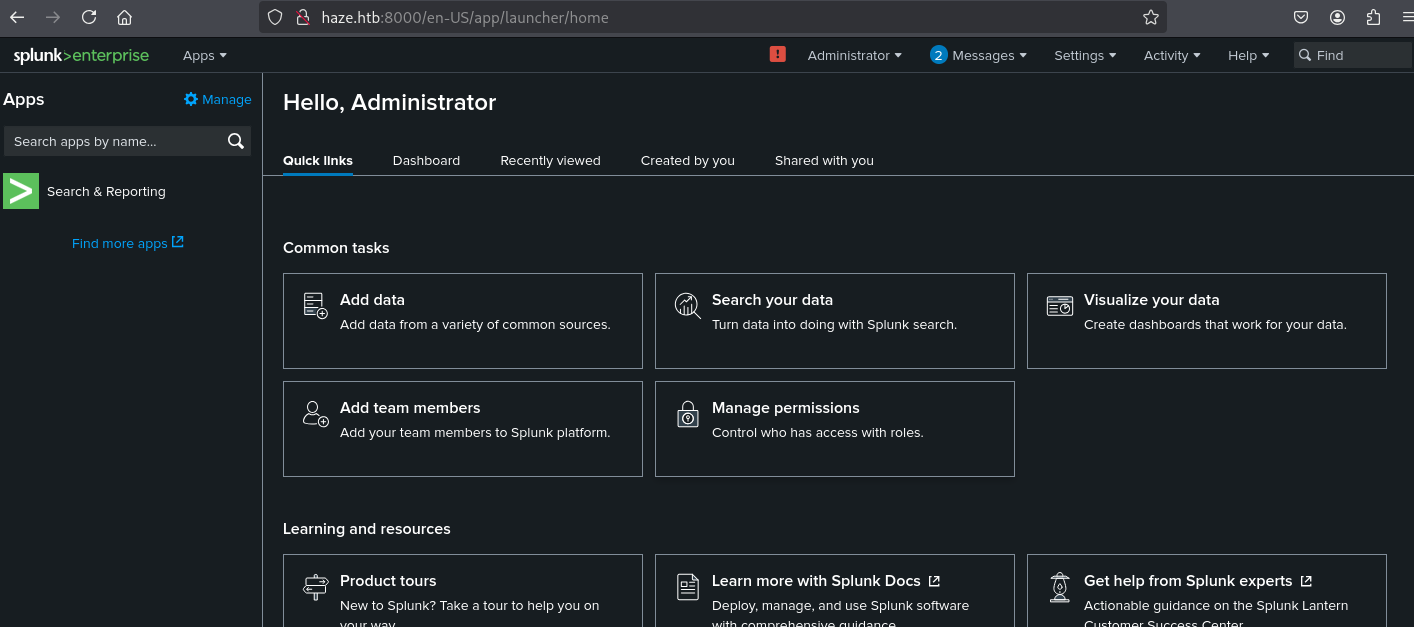1414x627 pixels.
Task: Click the Find search box
Action: tap(1352, 55)
